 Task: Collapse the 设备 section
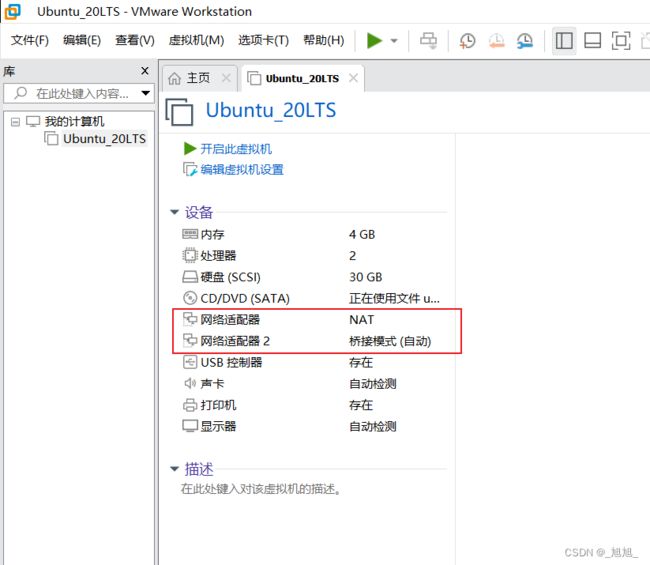pyautogui.click(x=174, y=212)
